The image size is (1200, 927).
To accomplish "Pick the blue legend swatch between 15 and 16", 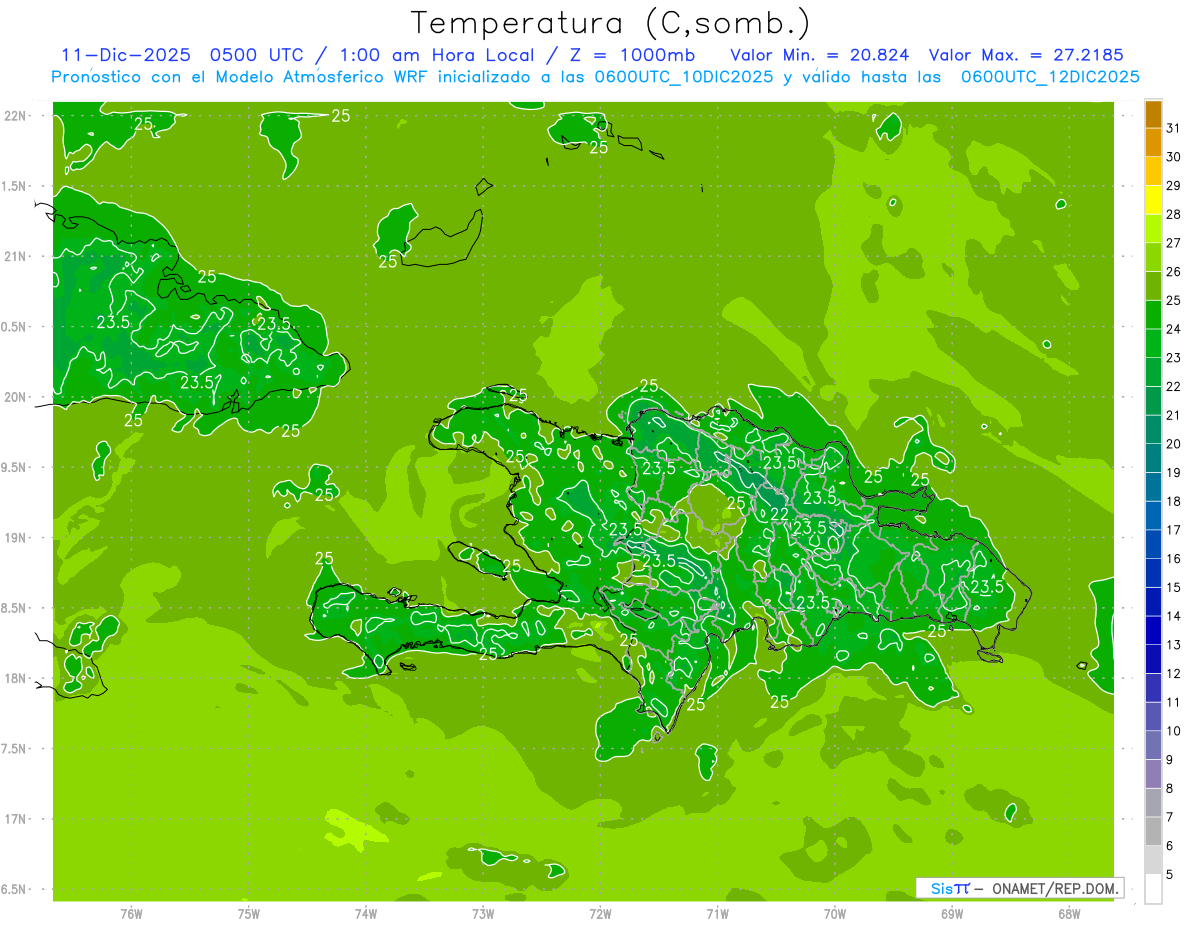I will click(1153, 573).
